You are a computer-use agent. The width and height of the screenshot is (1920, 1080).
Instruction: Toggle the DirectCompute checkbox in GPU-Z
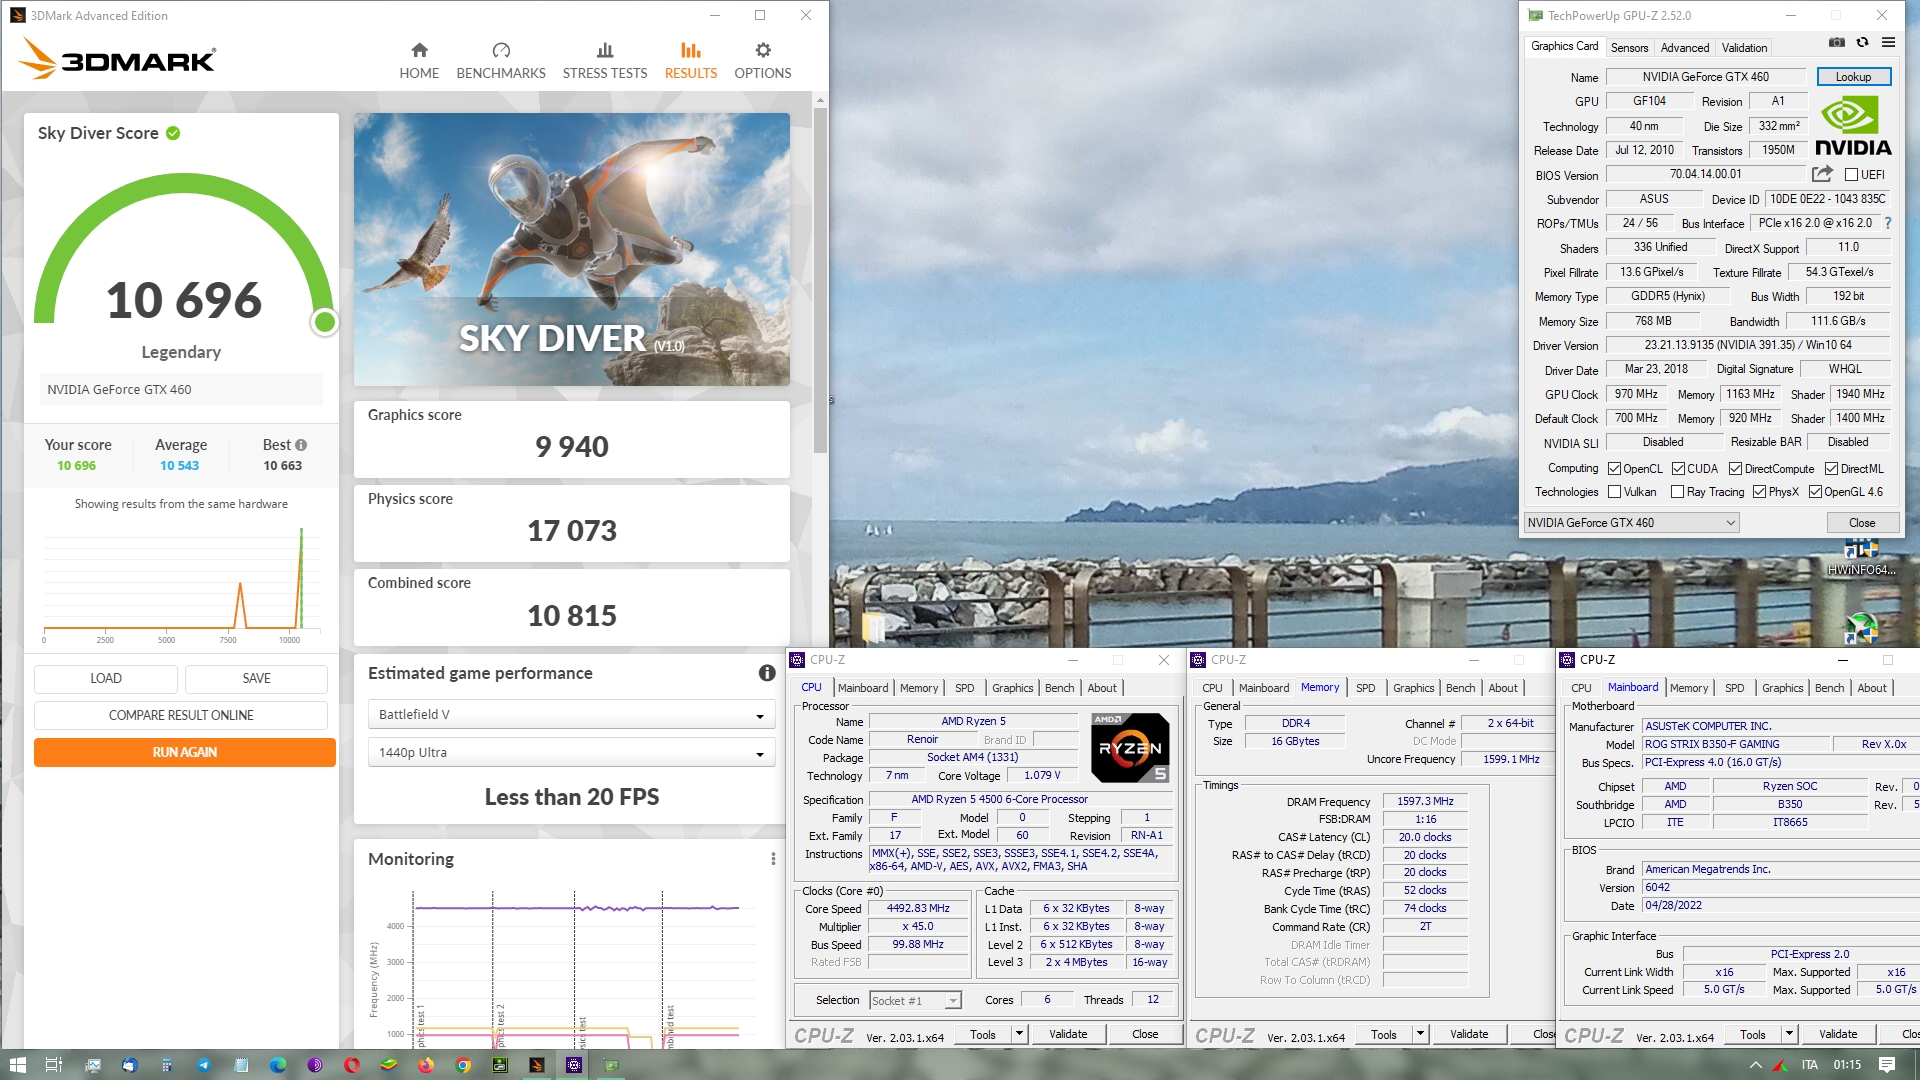pyautogui.click(x=1735, y=468)
